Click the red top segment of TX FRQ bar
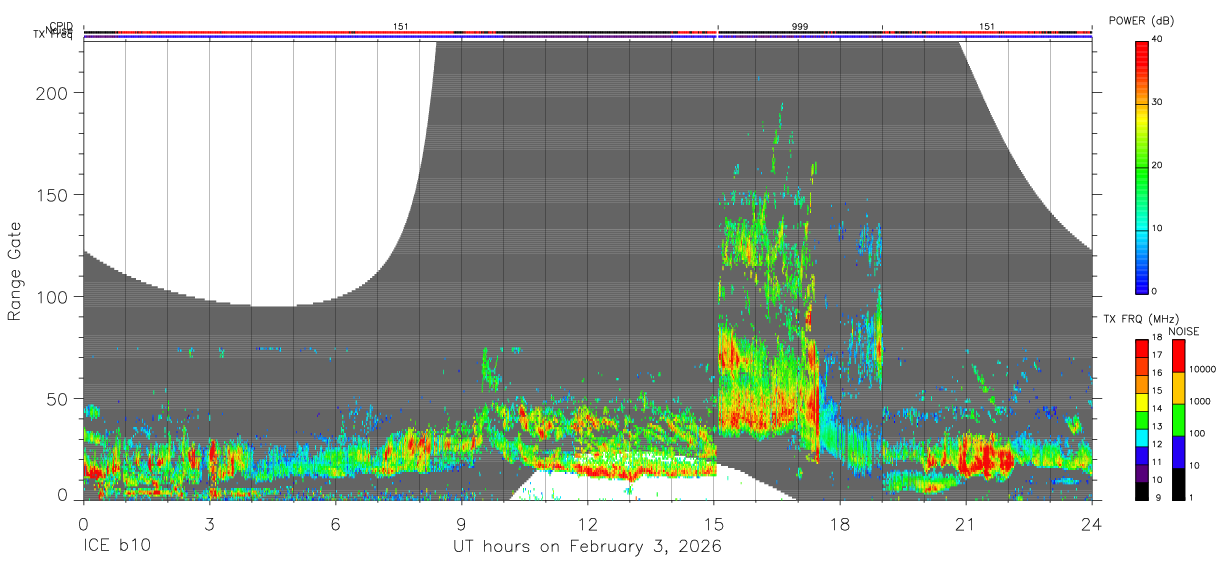 1142,348
